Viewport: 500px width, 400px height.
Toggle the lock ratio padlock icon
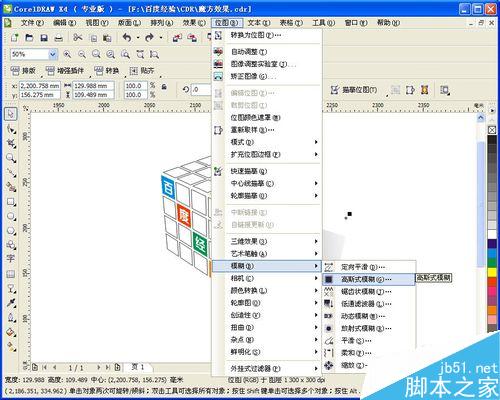click(x=164, y=87)
